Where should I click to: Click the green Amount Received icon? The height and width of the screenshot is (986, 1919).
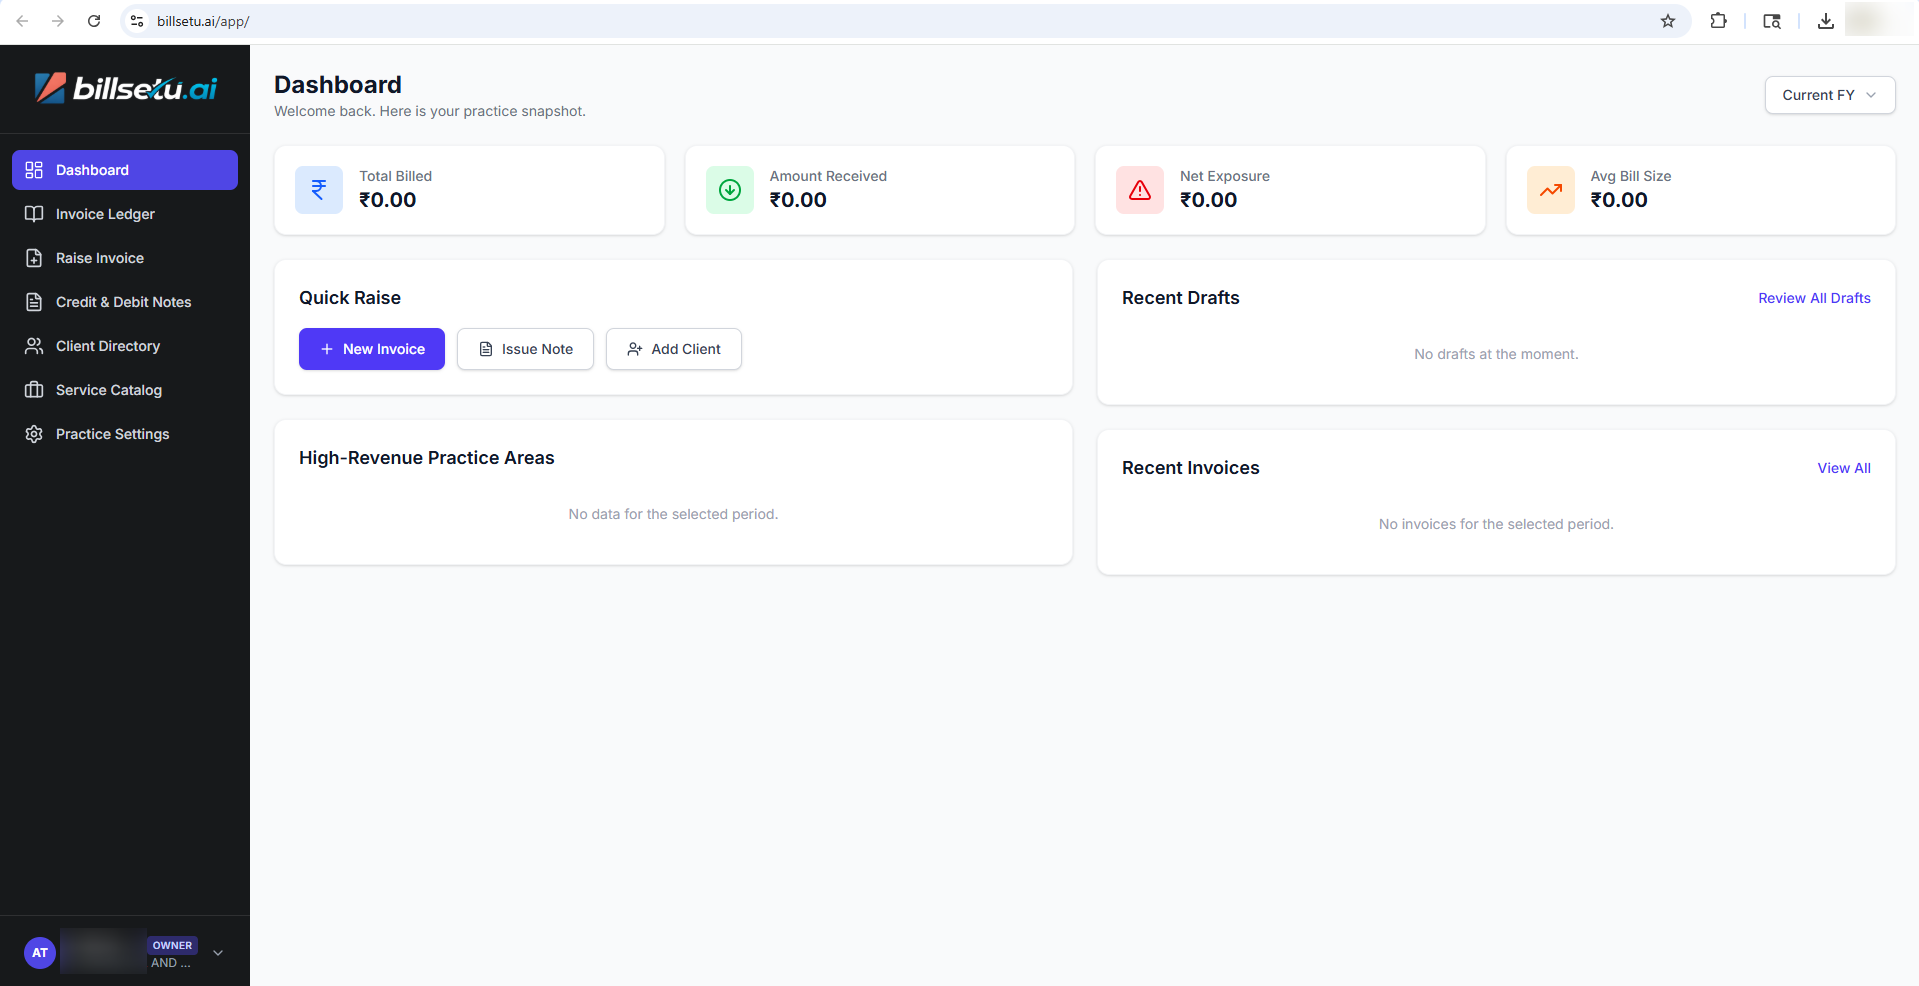(x=730, y=190)
